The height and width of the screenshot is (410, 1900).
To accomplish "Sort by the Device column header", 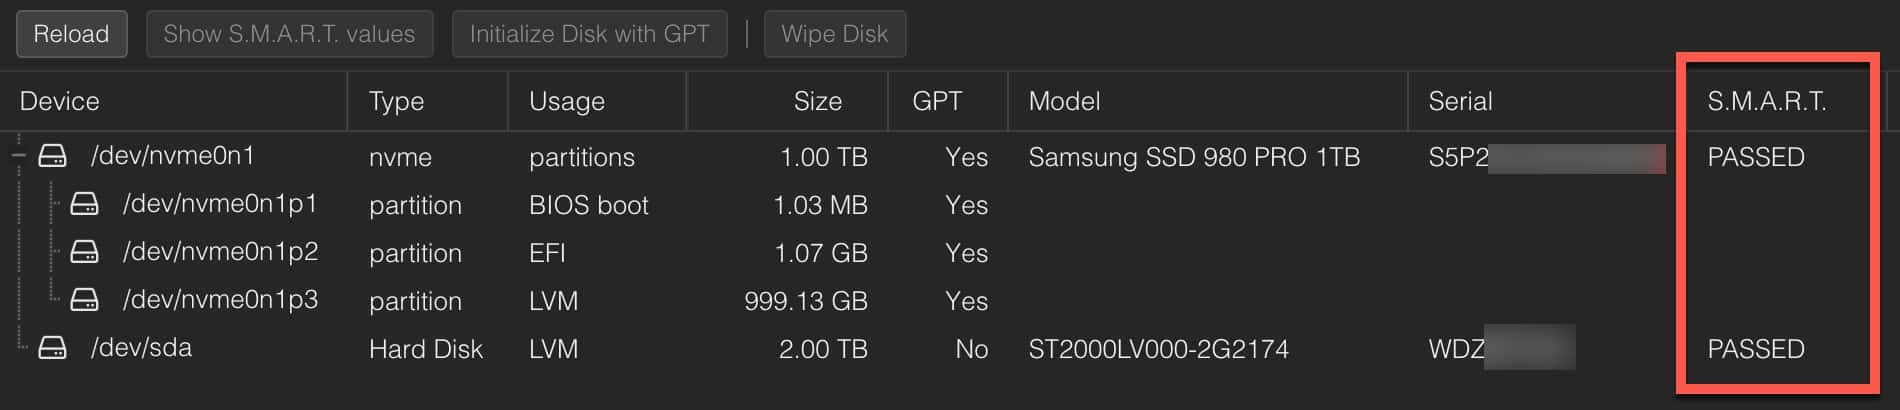I will [x=60, y=101].
